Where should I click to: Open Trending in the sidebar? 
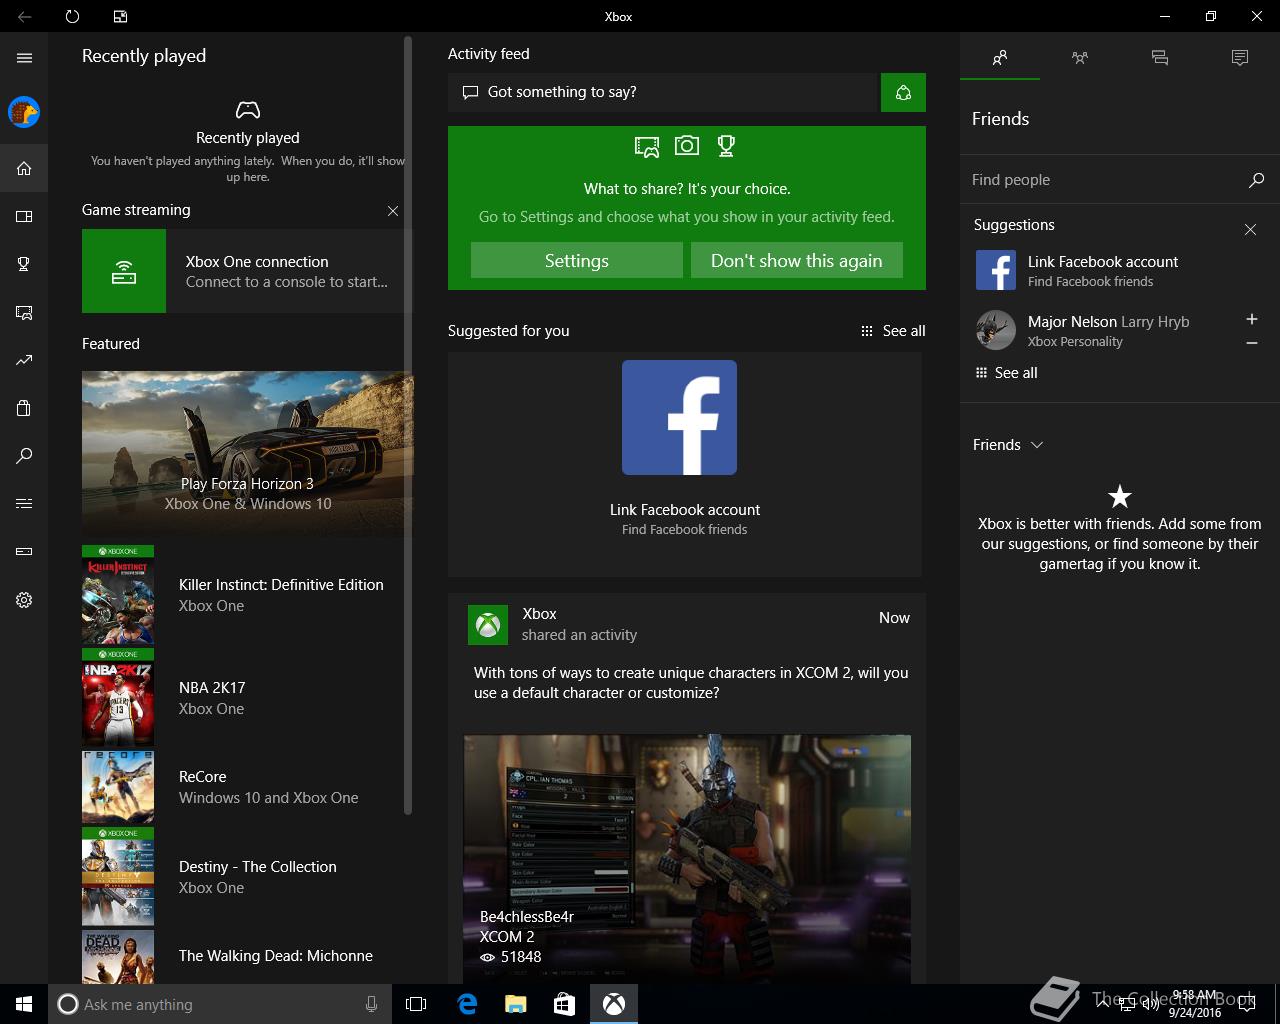click(x=24, y=360)
